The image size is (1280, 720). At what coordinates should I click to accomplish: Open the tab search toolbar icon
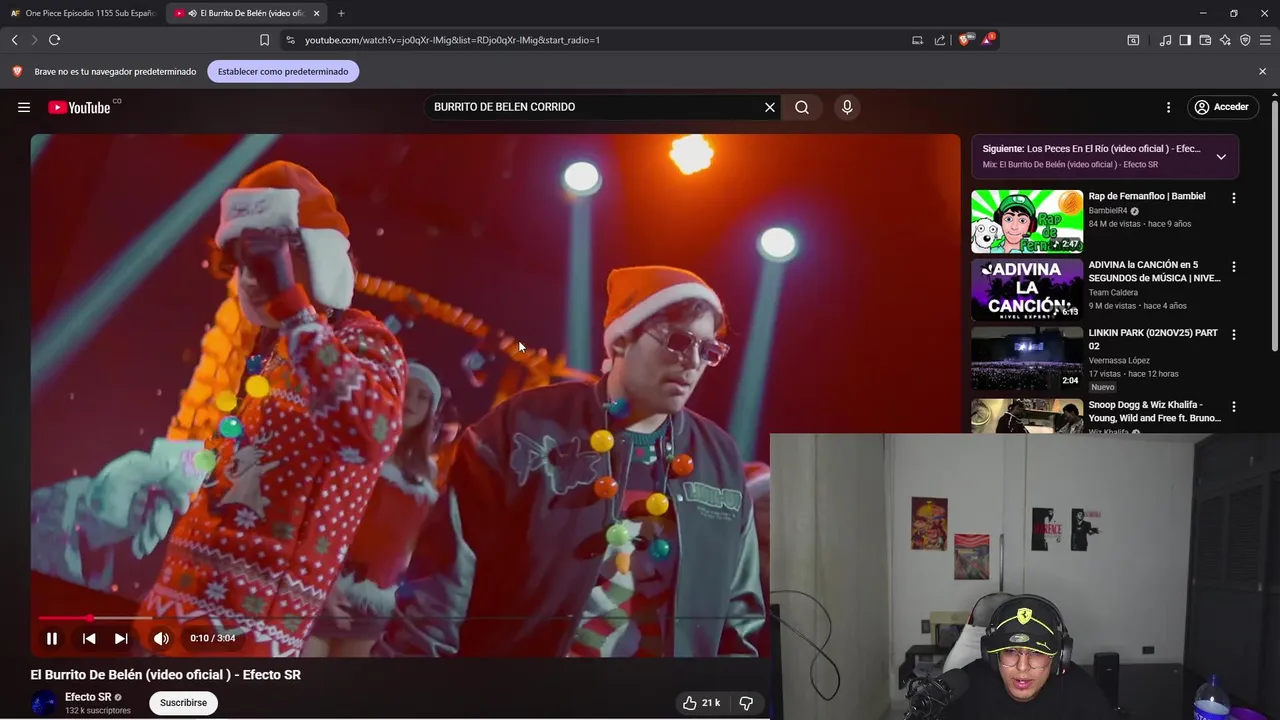pyautogui.click(x=1133, y=40)
